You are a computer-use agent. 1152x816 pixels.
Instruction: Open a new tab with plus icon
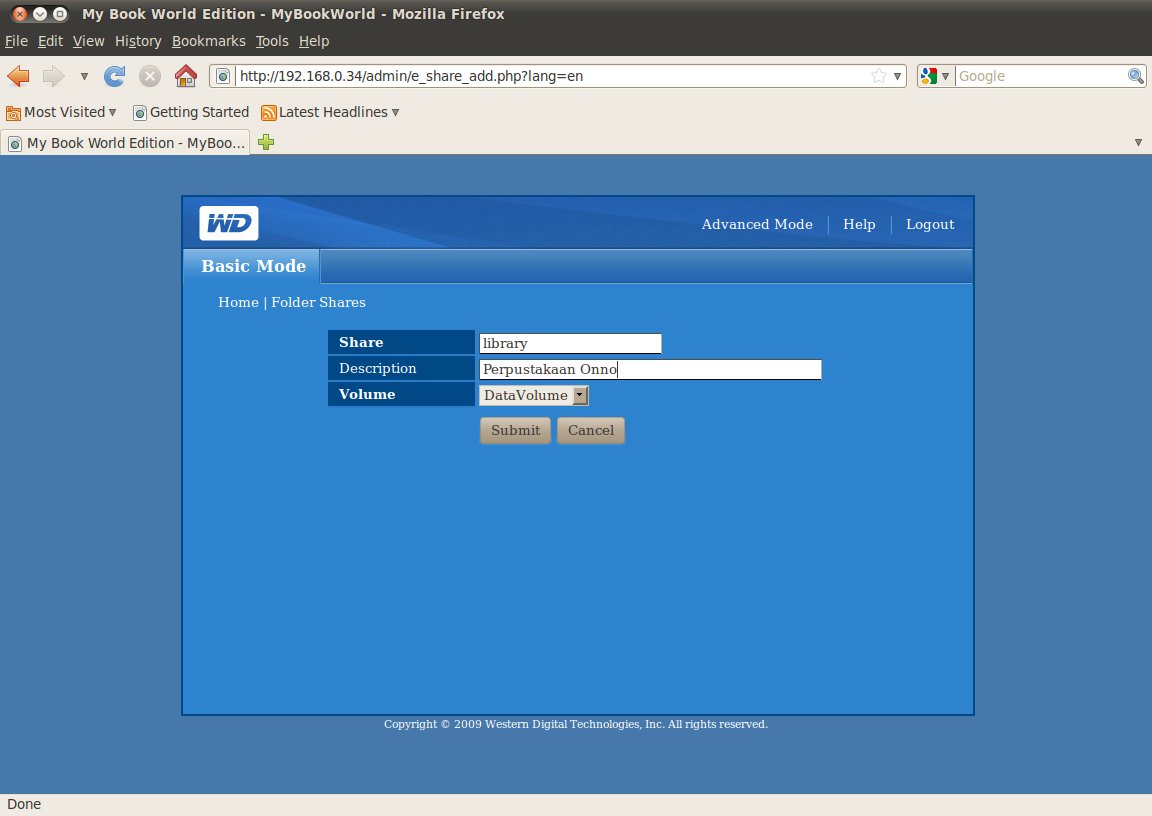(x=266, y=142)
